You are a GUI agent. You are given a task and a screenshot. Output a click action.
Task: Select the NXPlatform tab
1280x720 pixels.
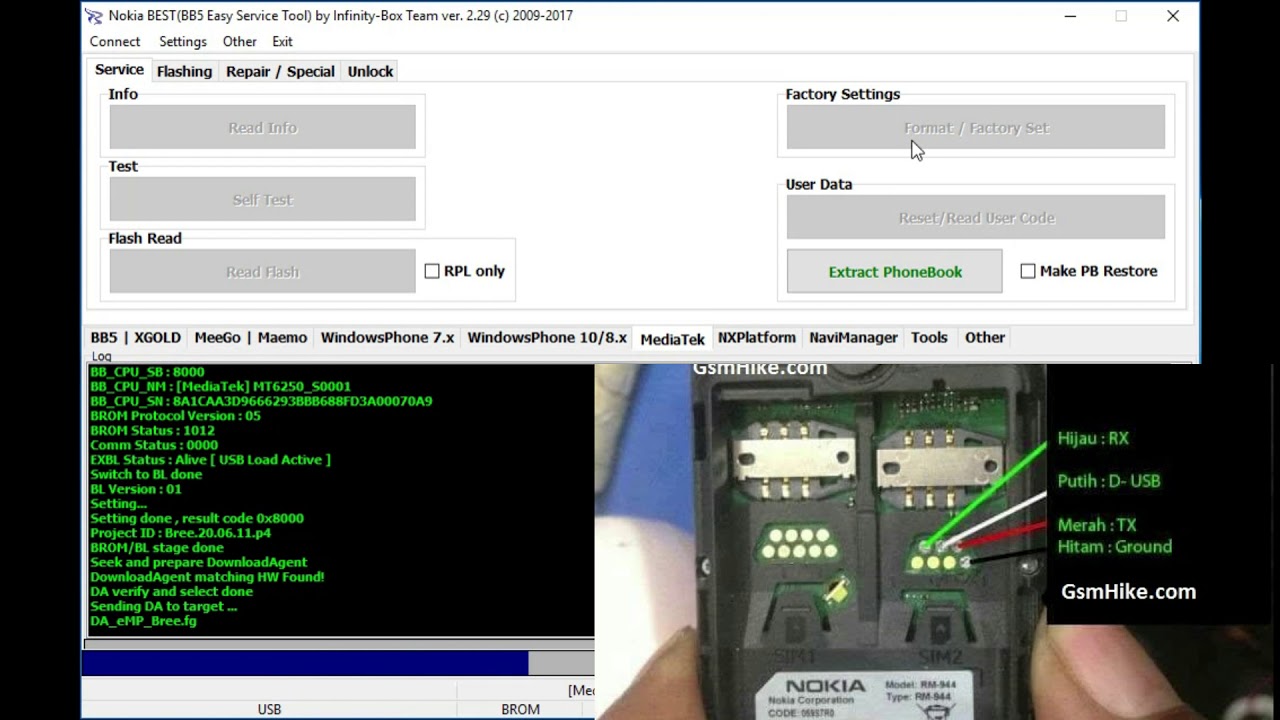[x=756, y=337]
